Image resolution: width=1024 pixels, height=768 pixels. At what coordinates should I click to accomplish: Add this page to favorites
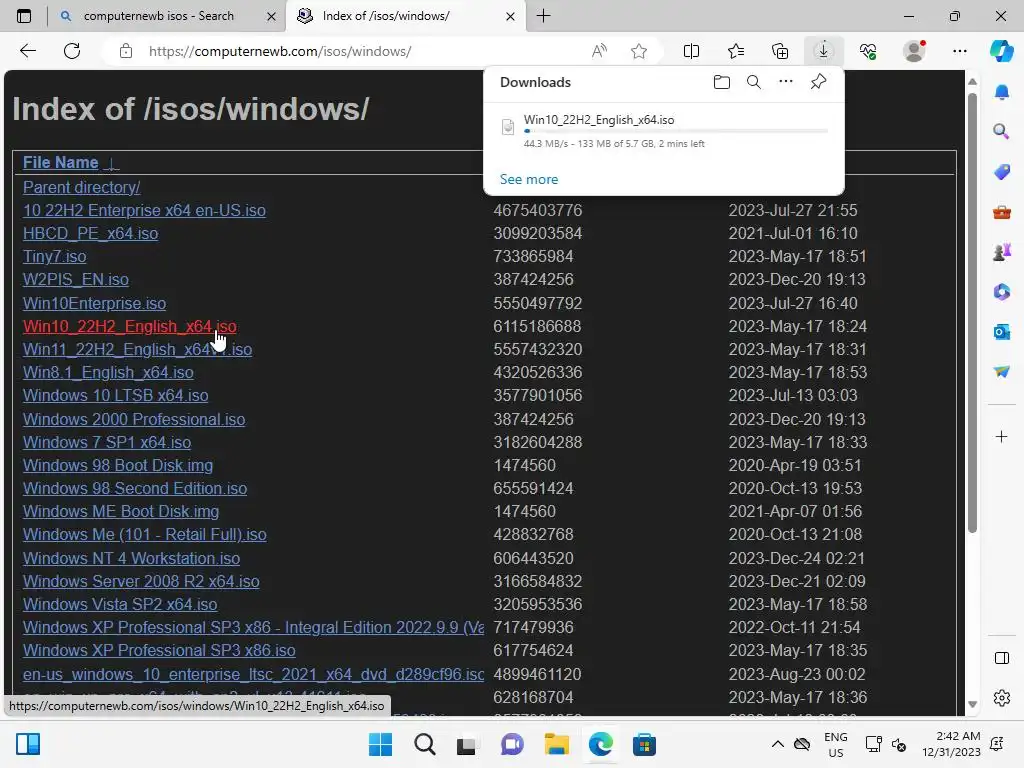[x=639, y=51]
